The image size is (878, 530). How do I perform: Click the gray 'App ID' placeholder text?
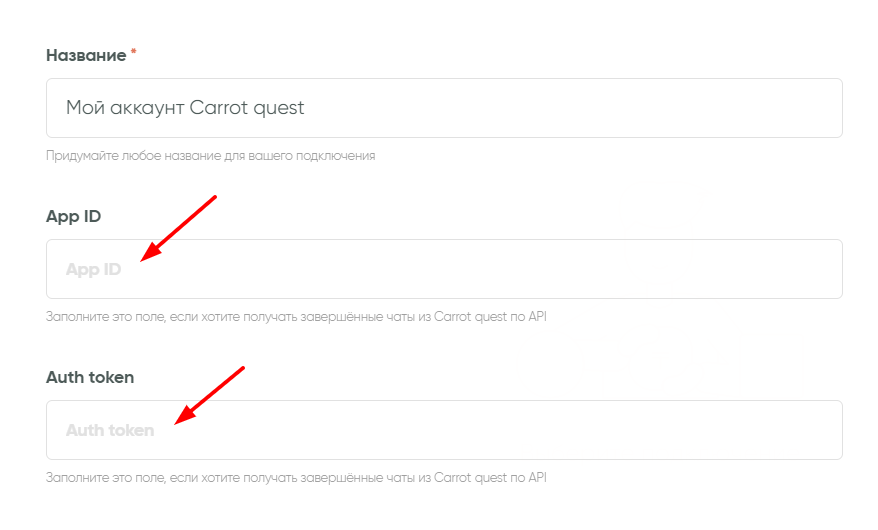point(93,269)
